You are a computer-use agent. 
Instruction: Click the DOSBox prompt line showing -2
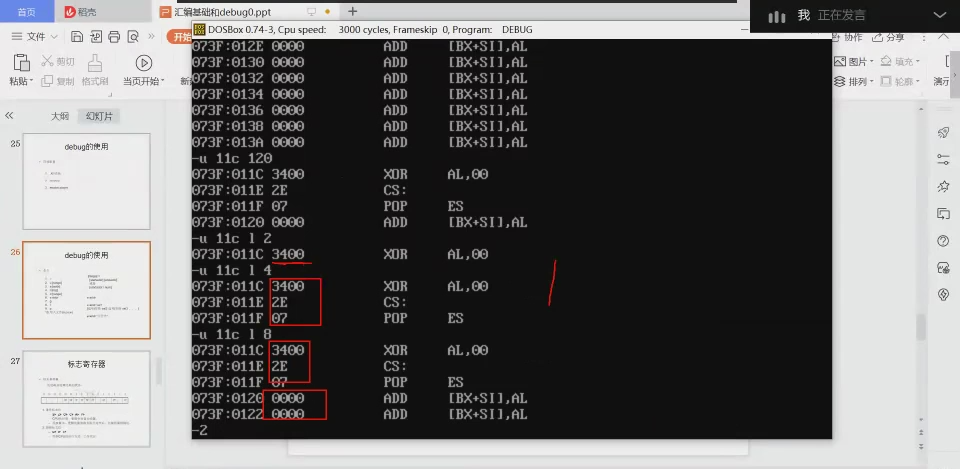tap(200, 430)
